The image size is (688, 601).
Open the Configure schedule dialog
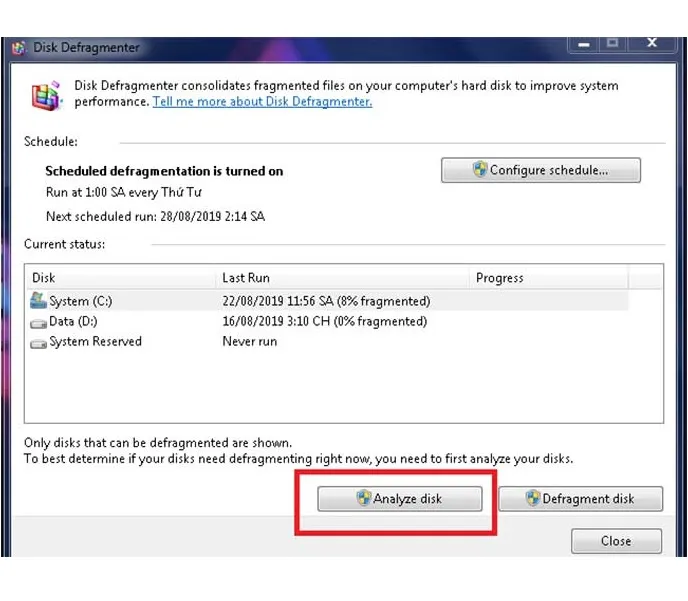click(x=541, y=170)
